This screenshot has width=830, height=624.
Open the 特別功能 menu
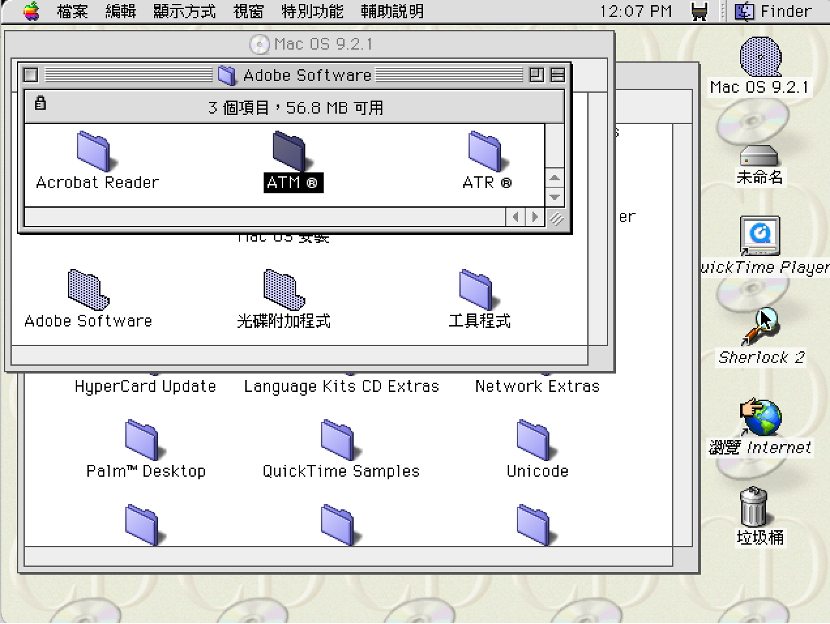coord(312,11)
